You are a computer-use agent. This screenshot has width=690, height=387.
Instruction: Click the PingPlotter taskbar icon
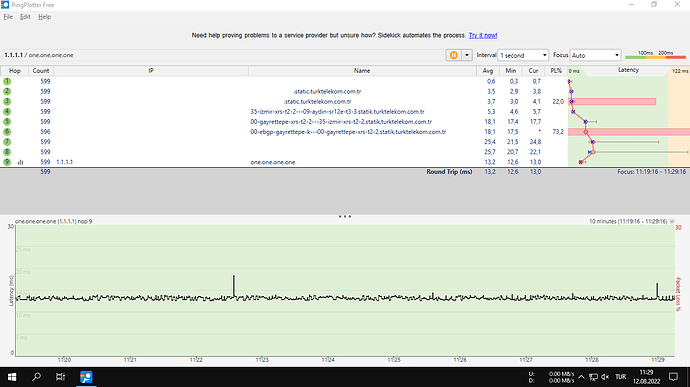86,377
